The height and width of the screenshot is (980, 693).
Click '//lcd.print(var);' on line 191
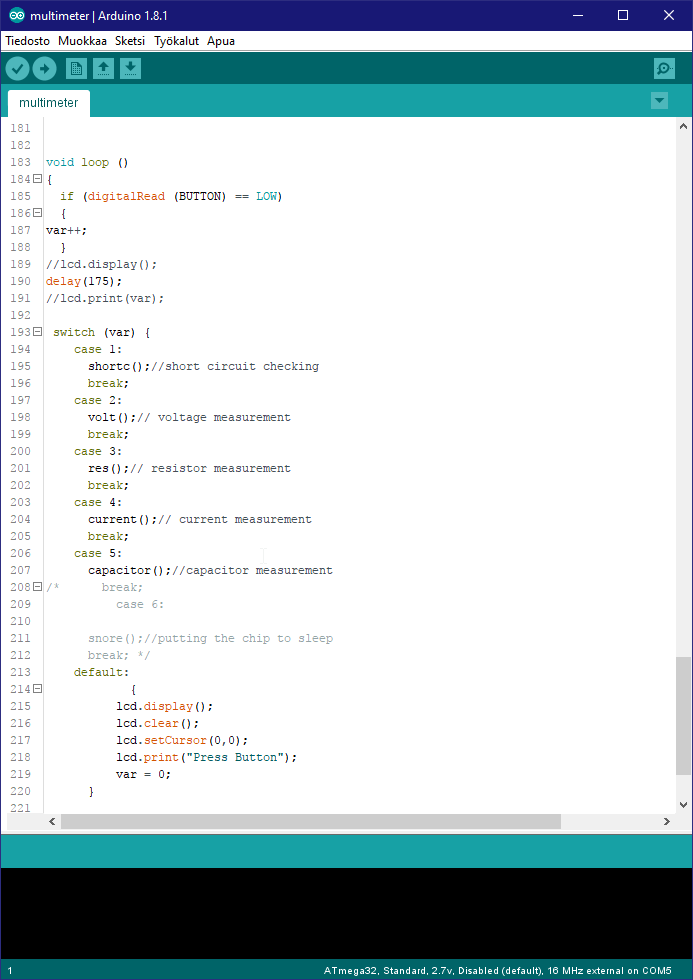tap(105, 298)
